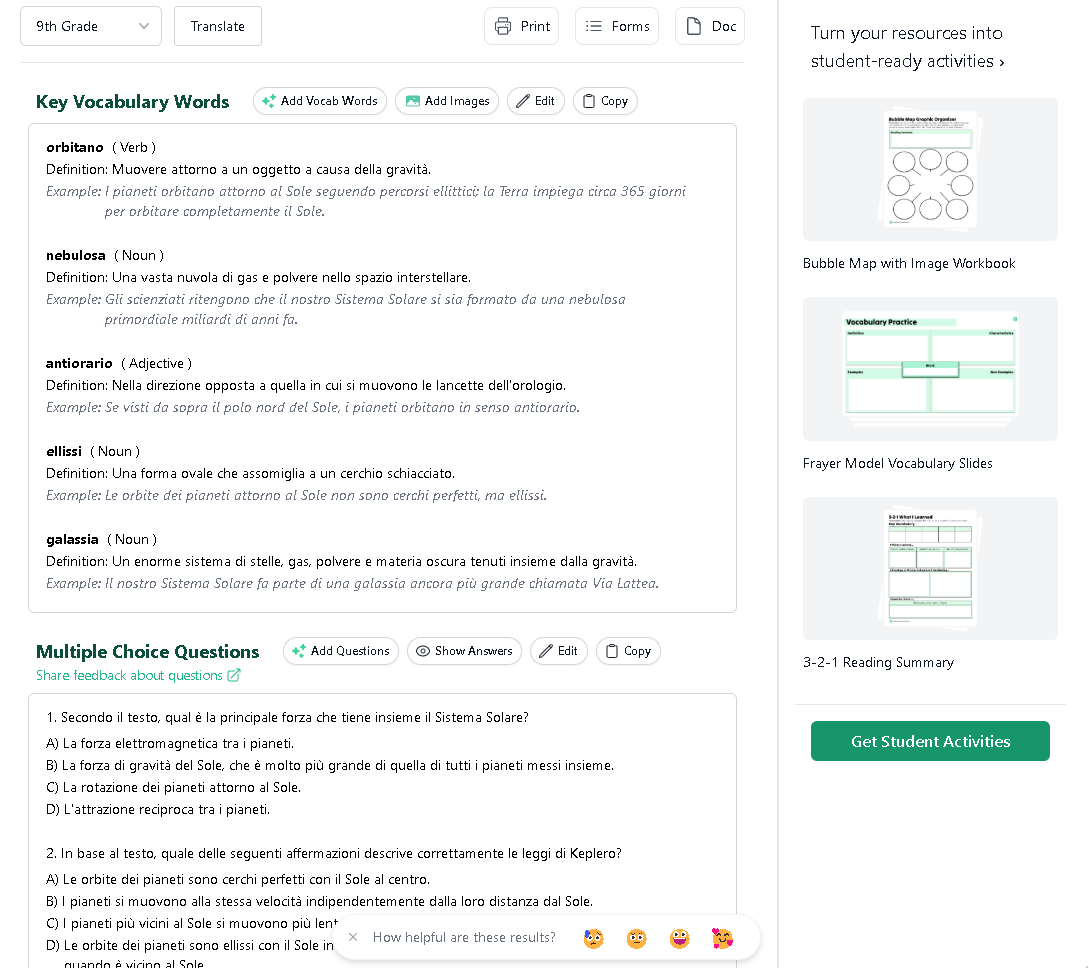Click the Multiple Choice Questions heading

click(x=147, y=652)
